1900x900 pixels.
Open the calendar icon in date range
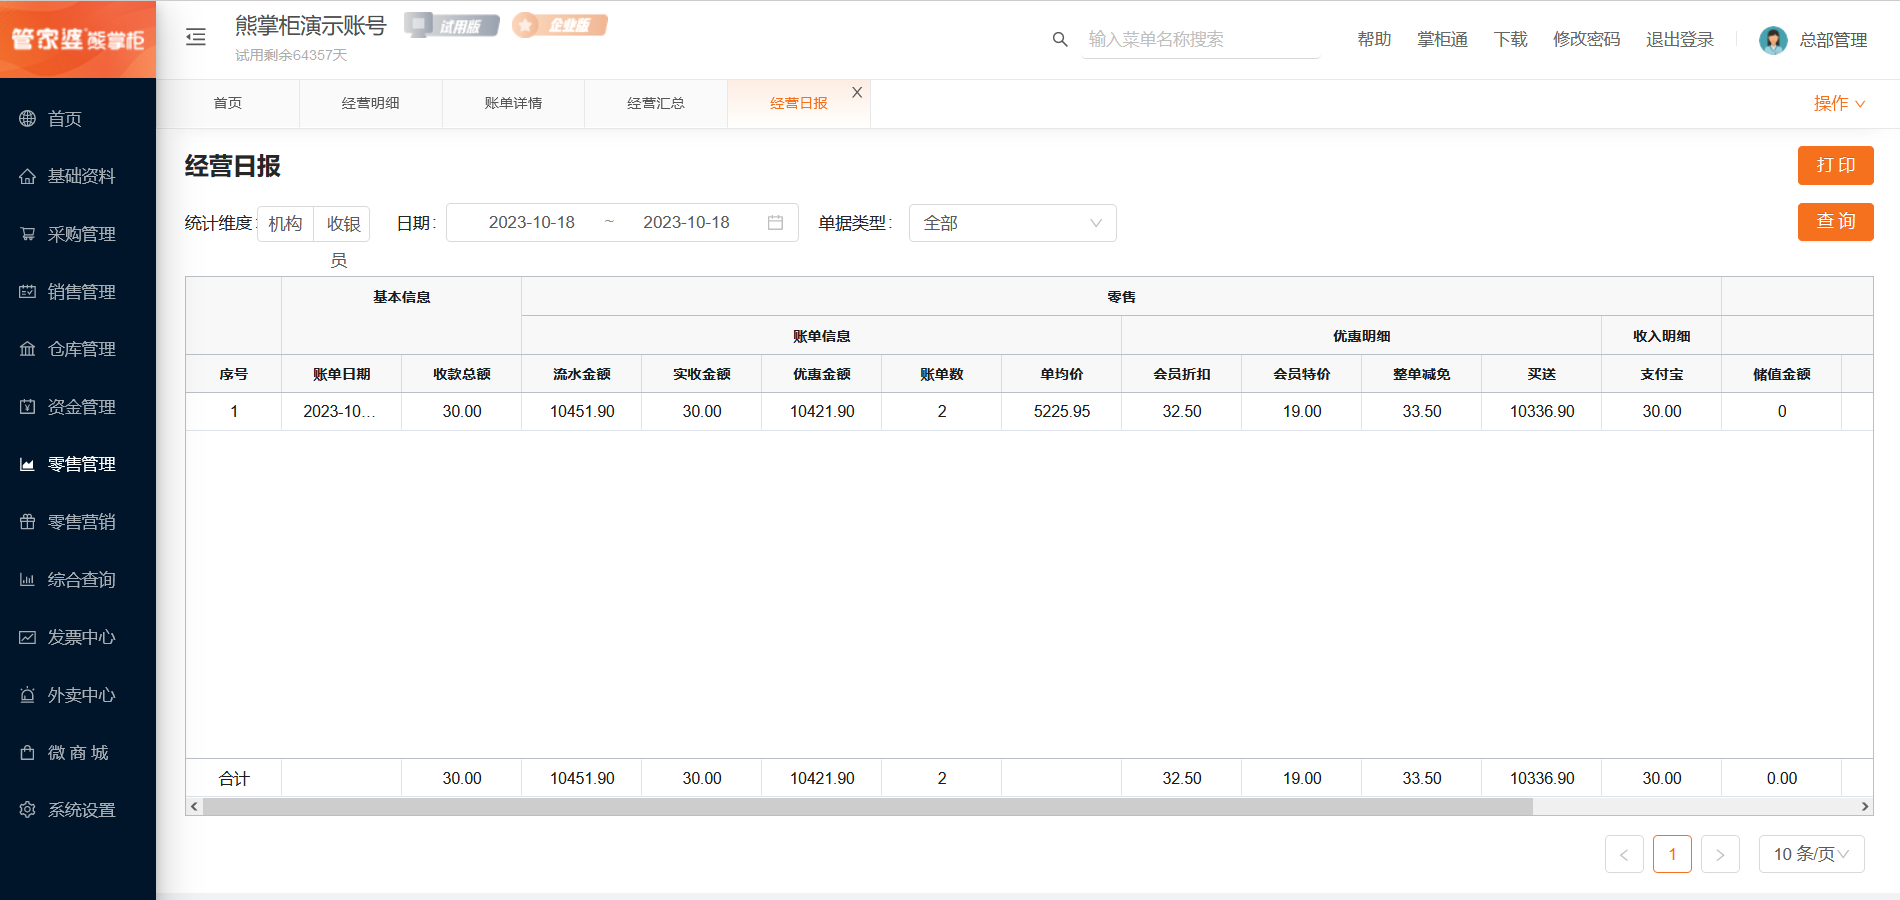[x=775, y=222]
